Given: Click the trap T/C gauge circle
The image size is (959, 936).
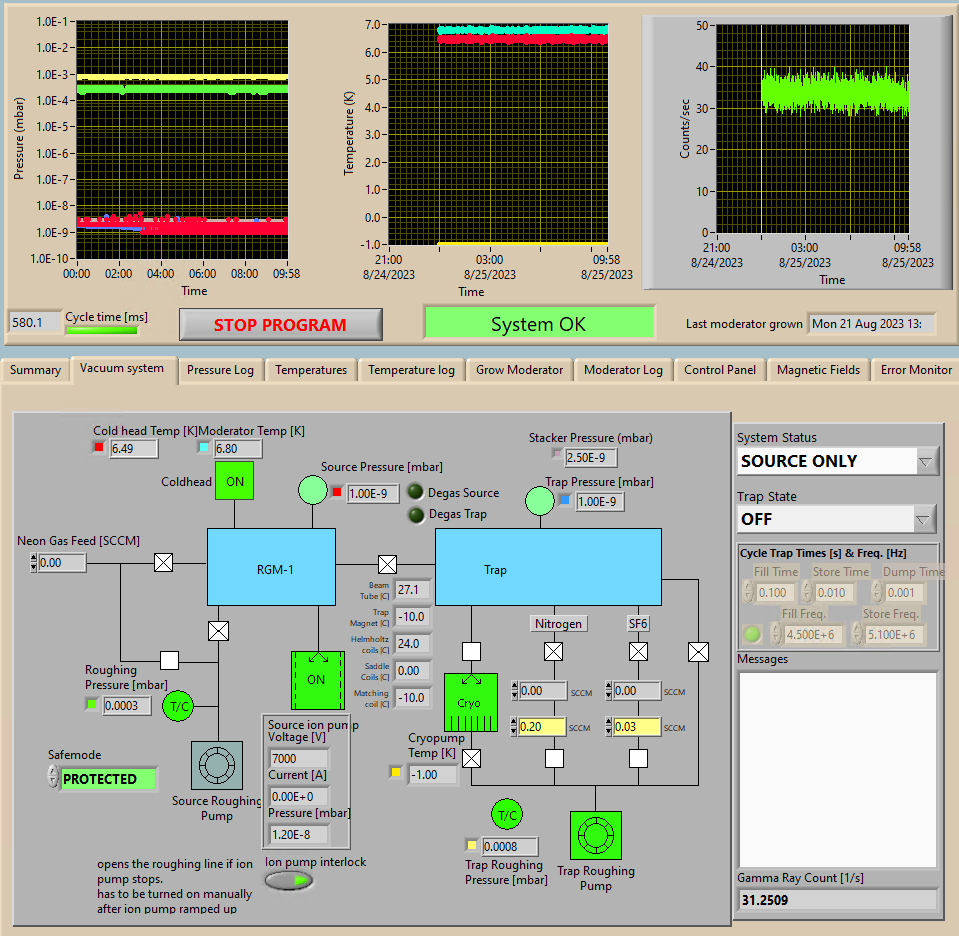Looking at the screenshot, I should (x=508, y=815).
